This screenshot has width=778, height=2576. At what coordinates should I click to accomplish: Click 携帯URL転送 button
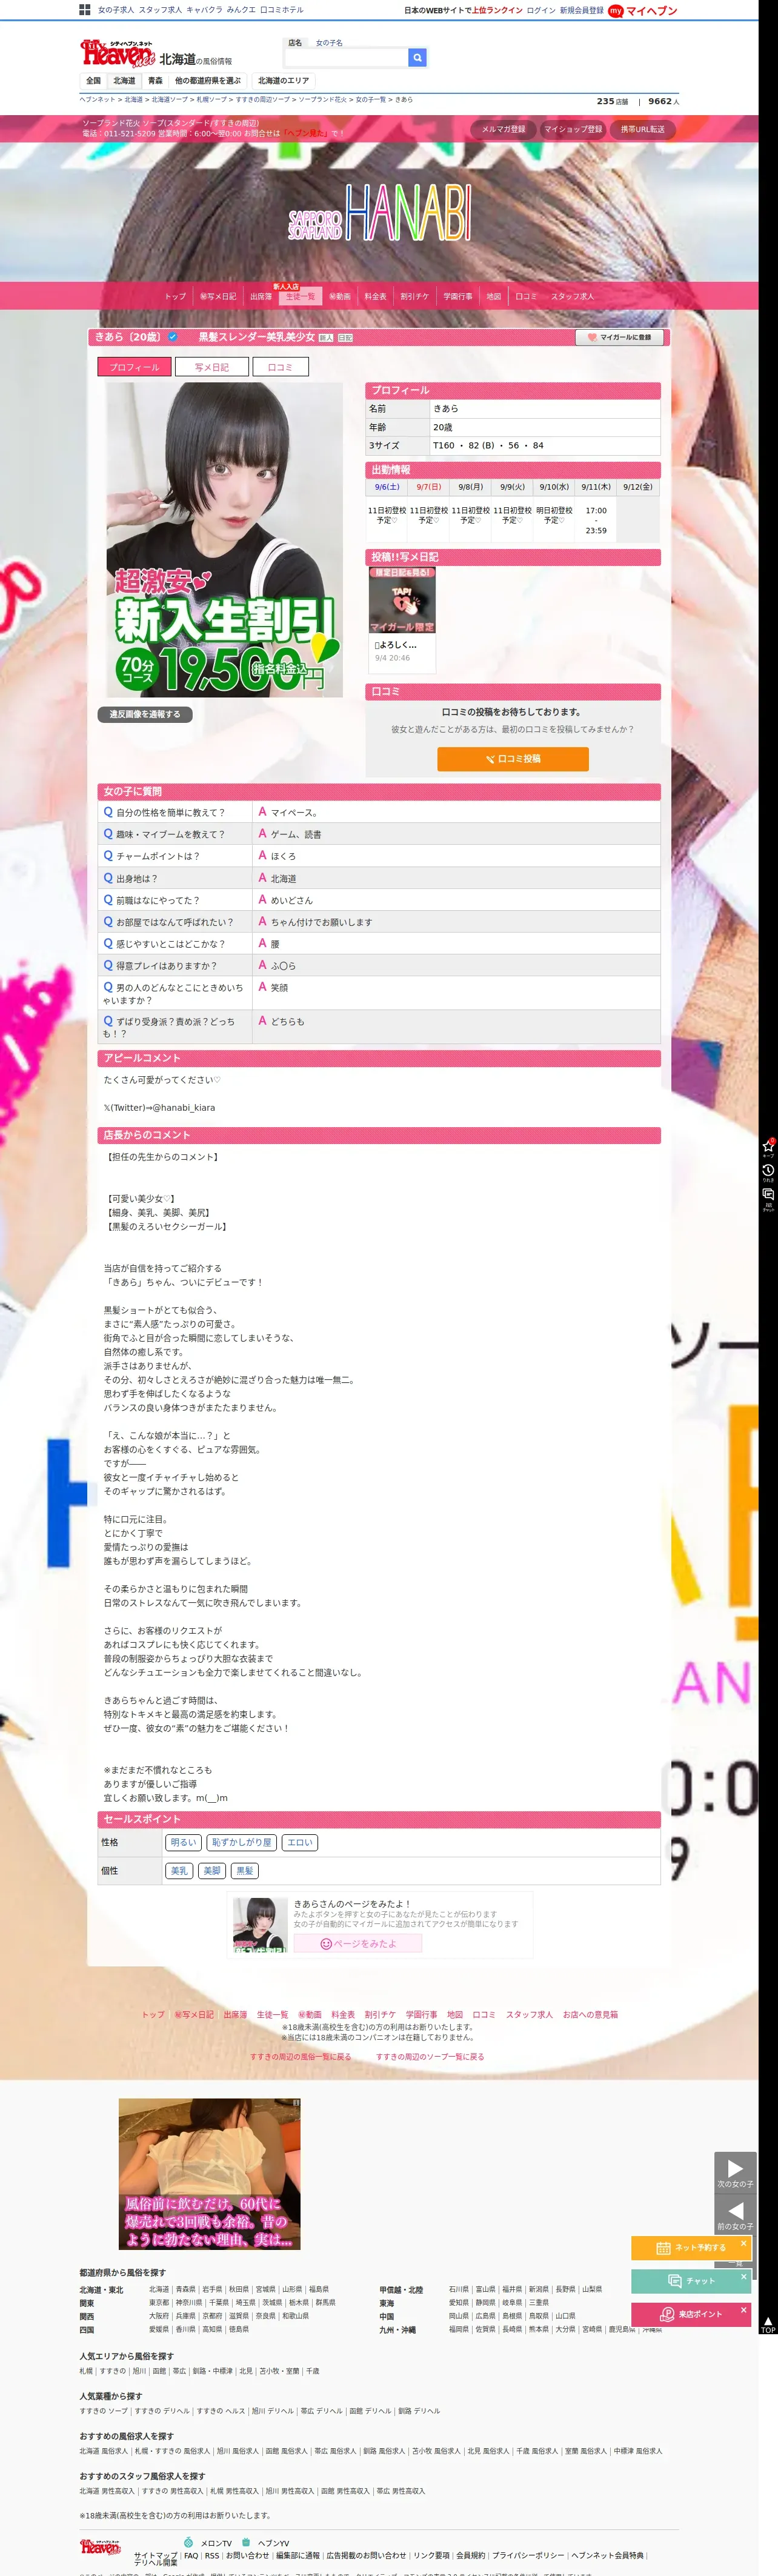(x=642, y=129)
